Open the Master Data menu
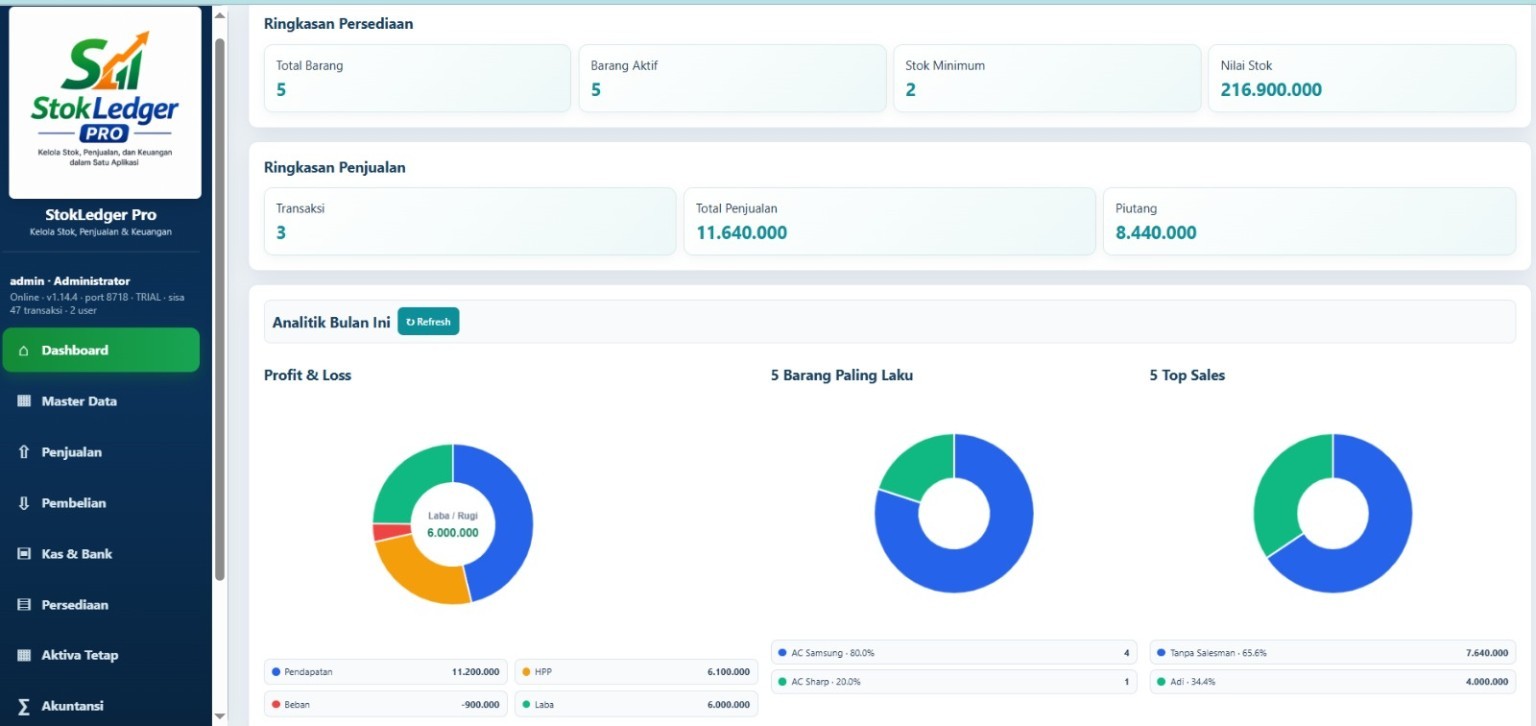Image resolution: width=1536 pixels, height=726 pixels. pos(101,401)
